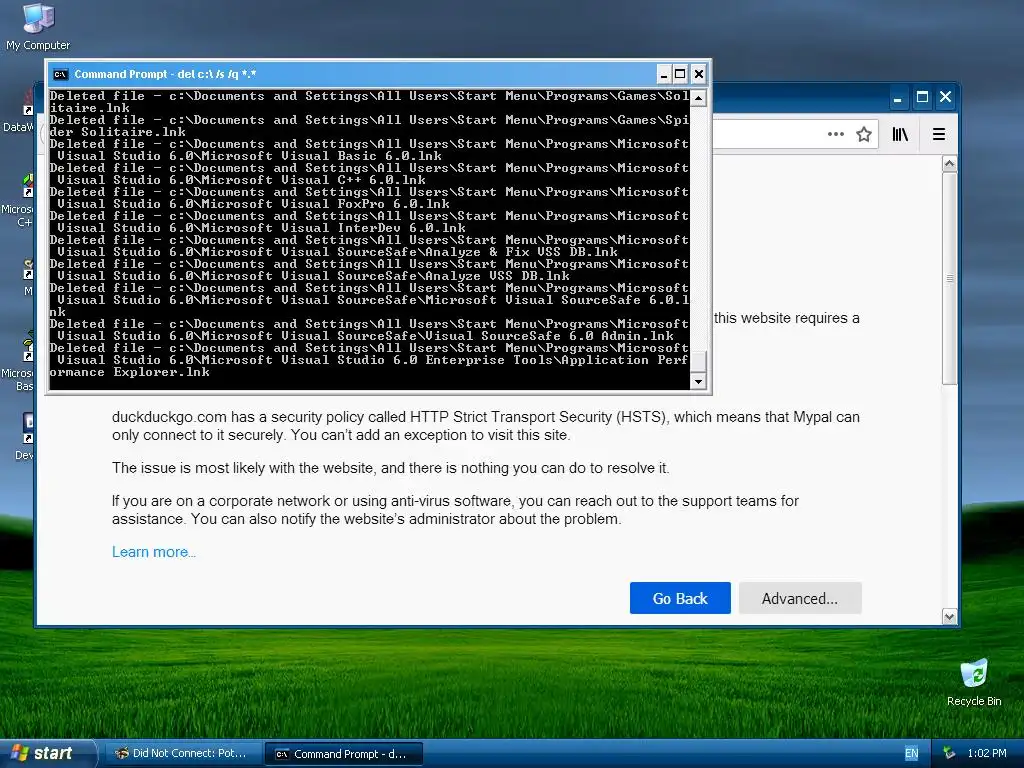Minimize the Command Prompt window
Screen dimensions: 1024x768
(664, 74)
